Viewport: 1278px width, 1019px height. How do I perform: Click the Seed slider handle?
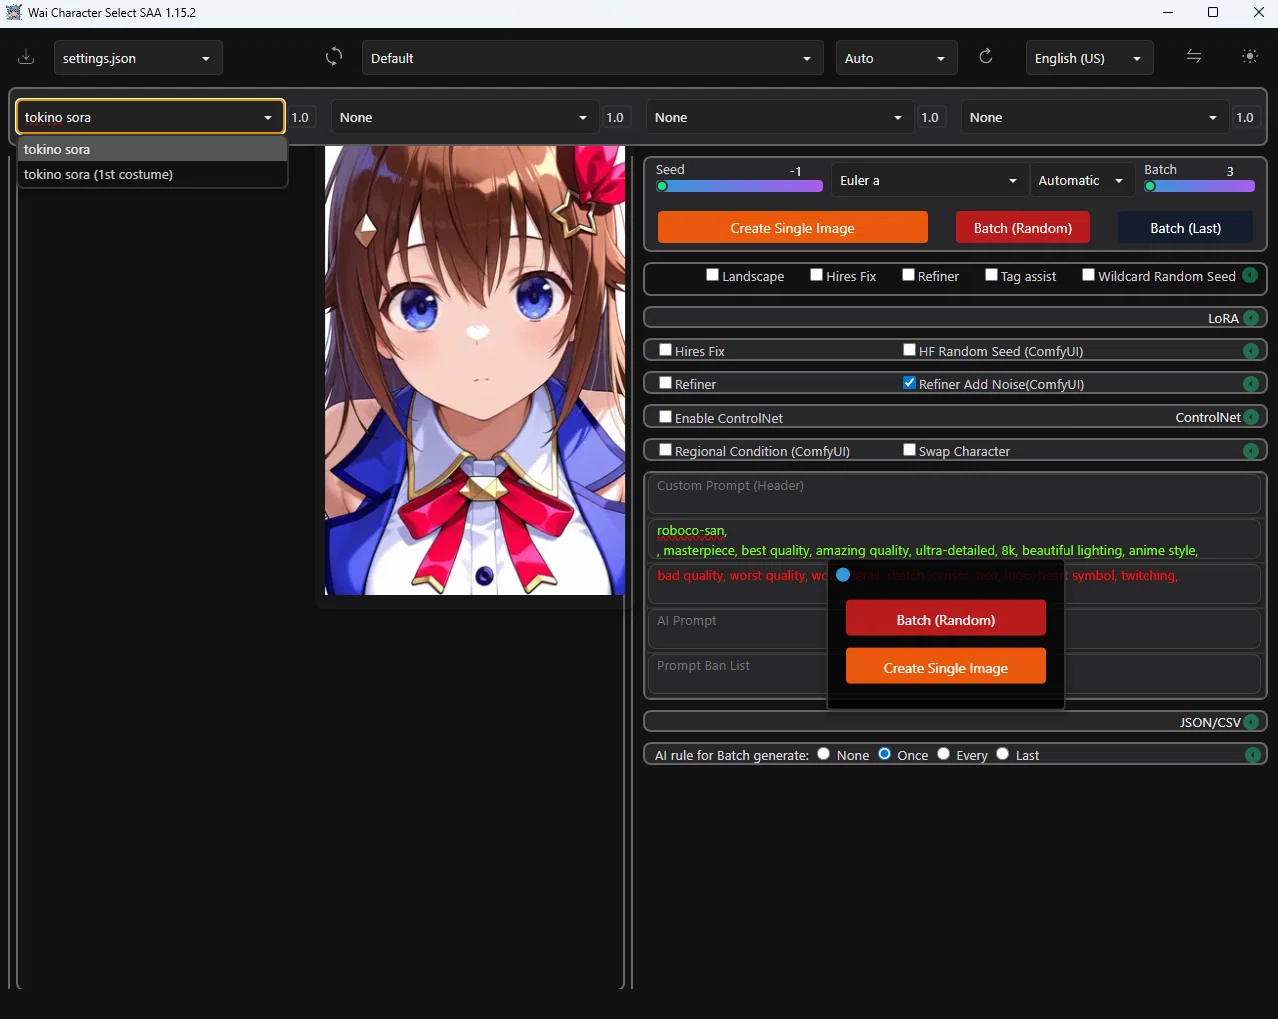point(662,186)
